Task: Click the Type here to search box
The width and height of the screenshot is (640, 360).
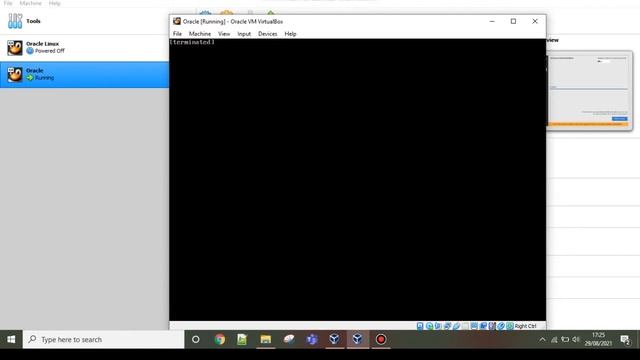Action: tap(104, 339)
